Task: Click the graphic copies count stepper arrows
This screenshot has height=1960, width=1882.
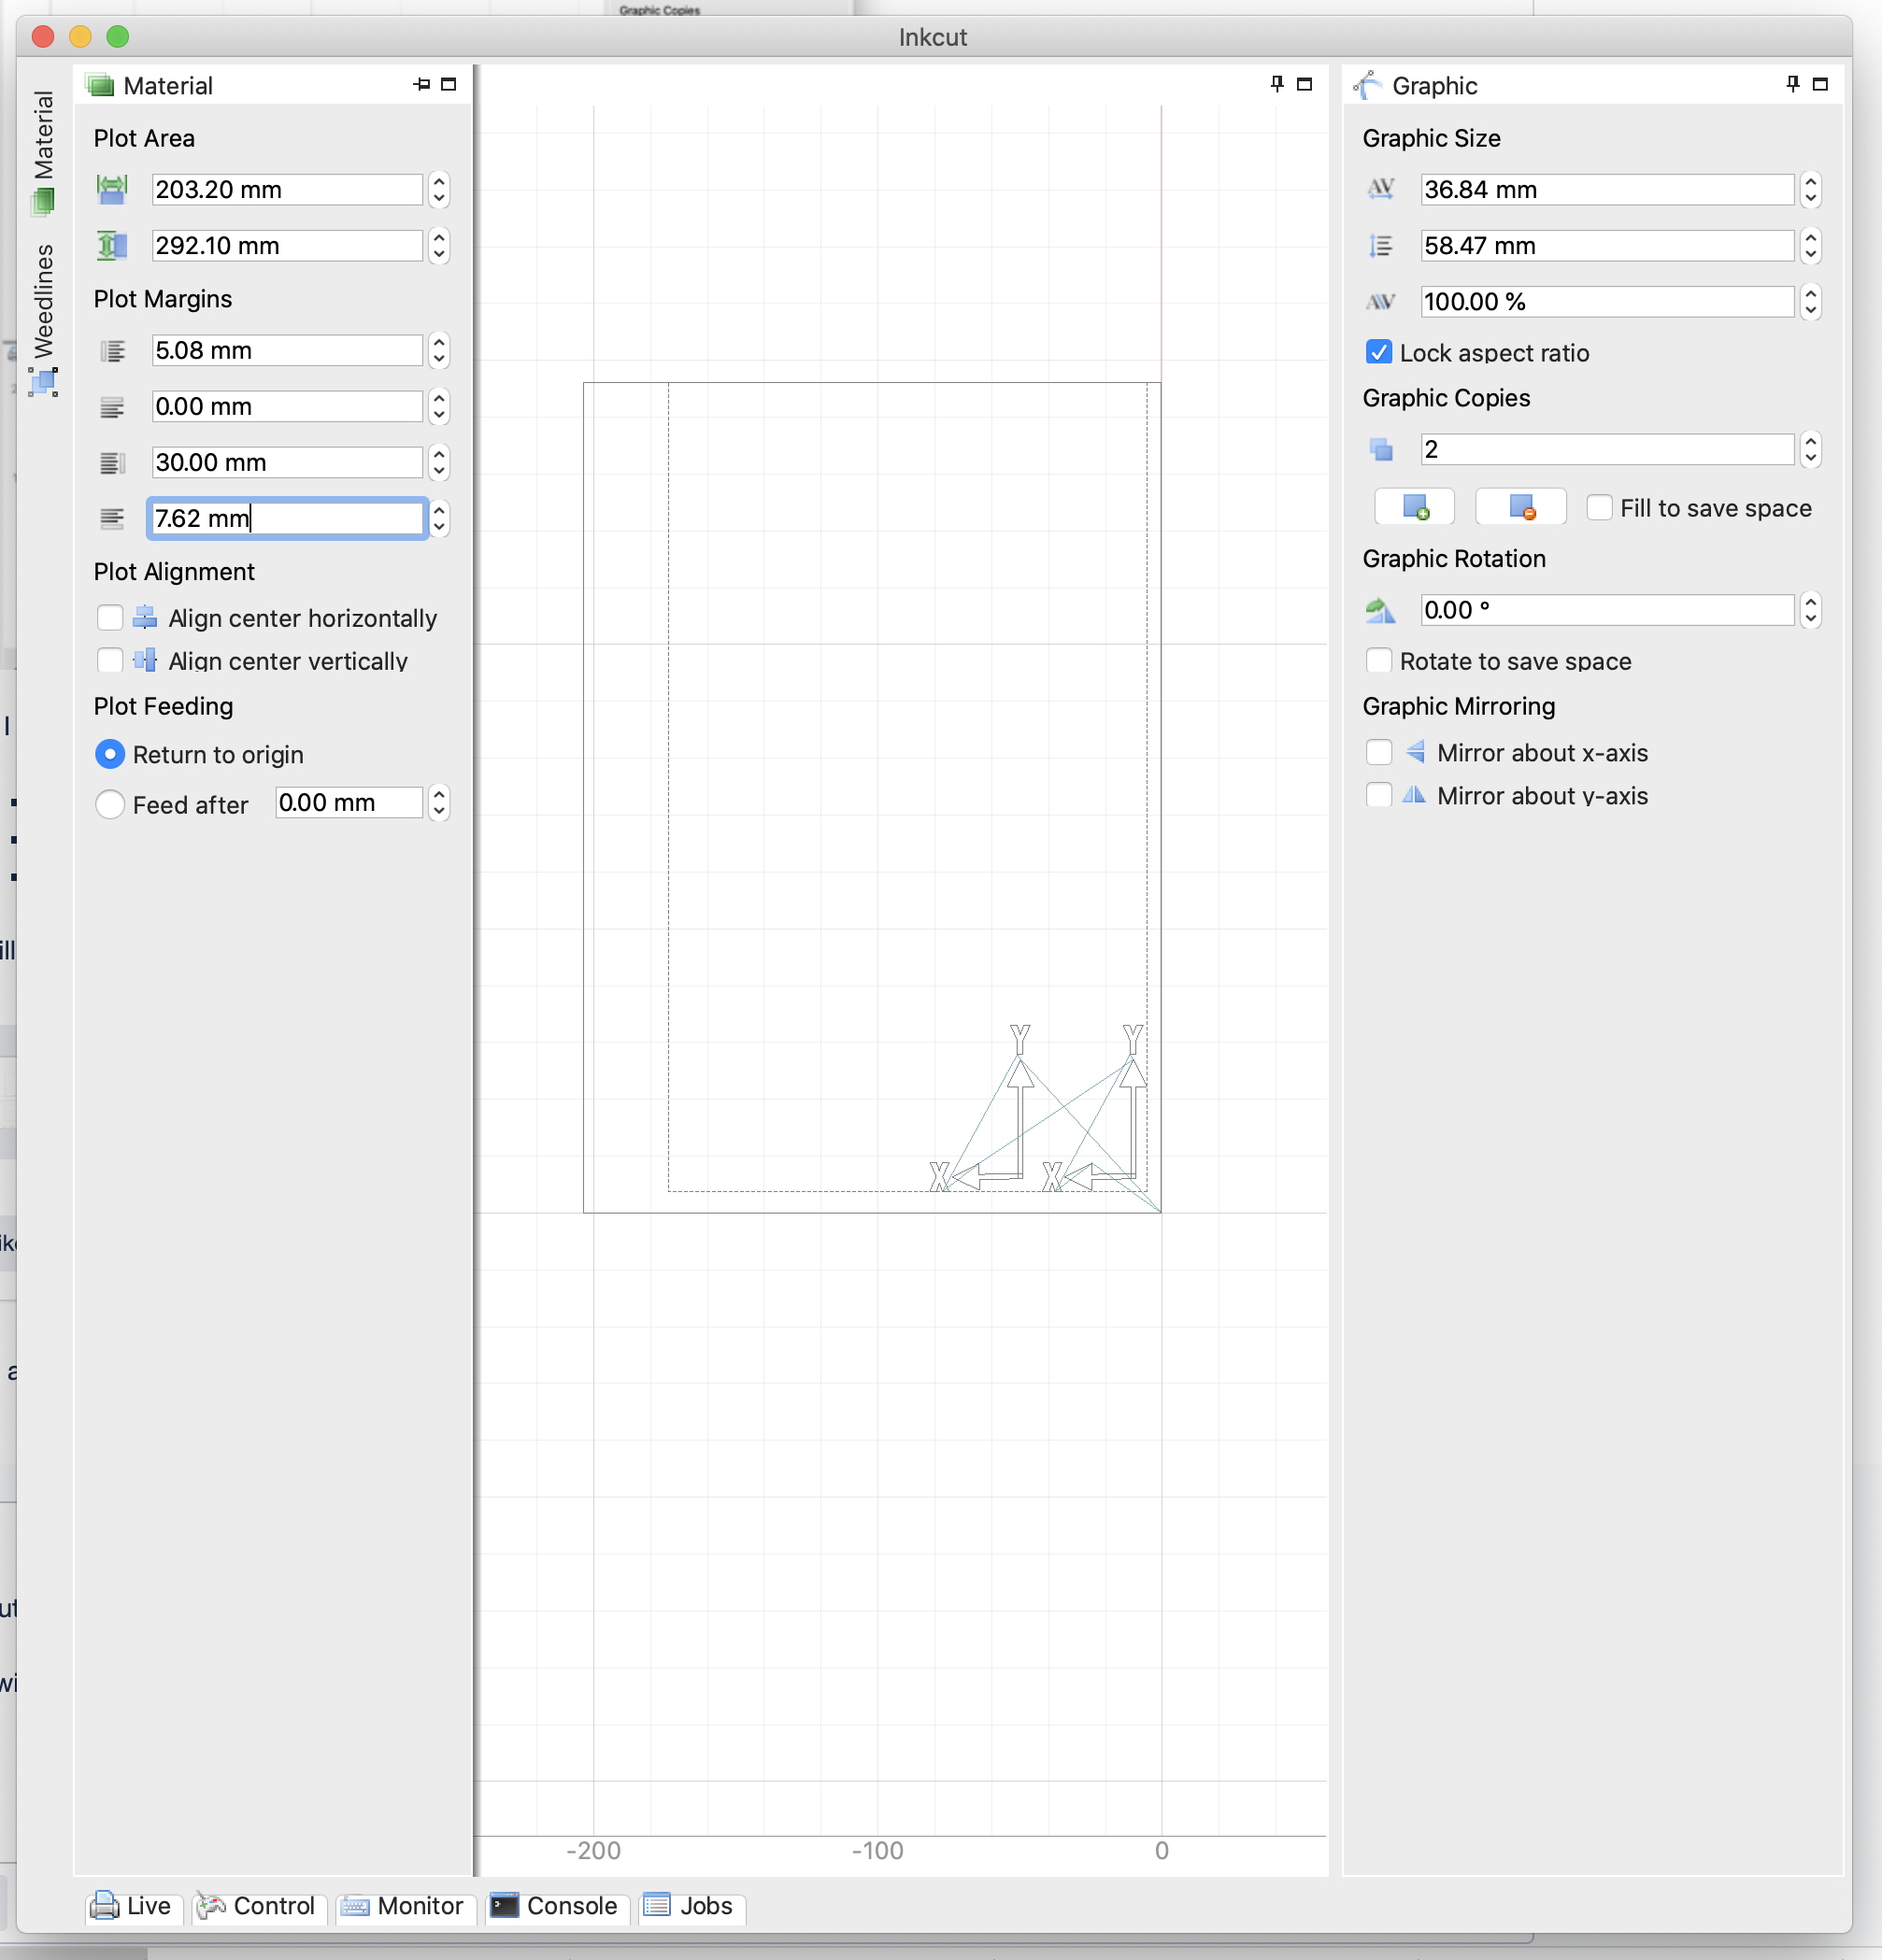Action: (x=1810, y=450)
